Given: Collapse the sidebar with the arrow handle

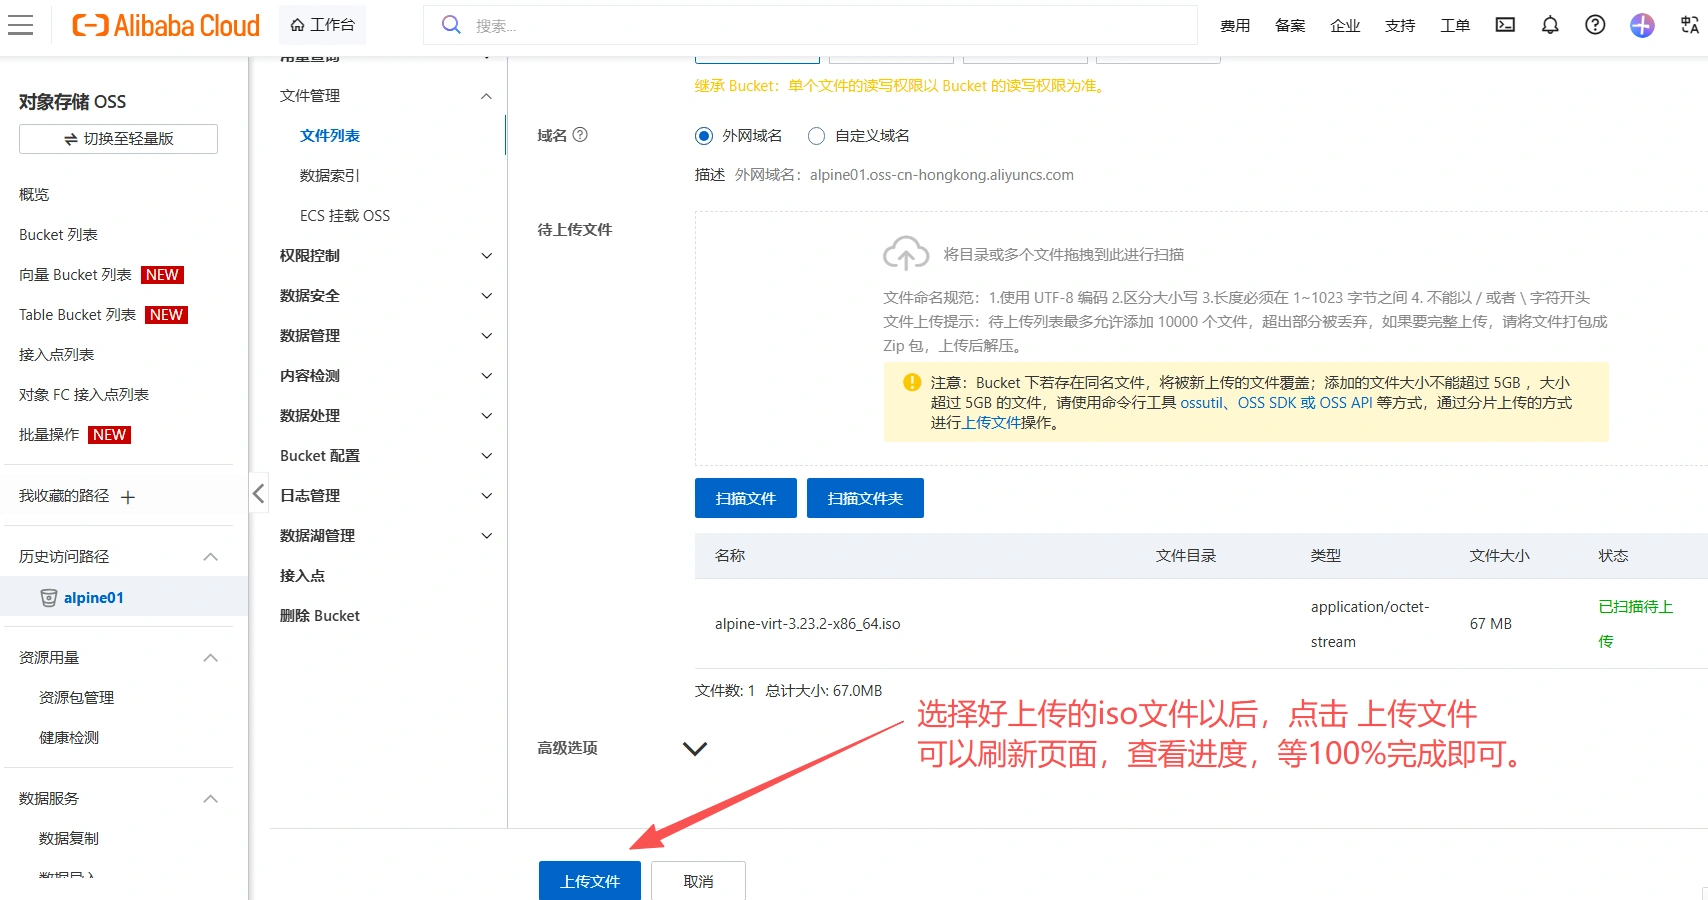Looking at the screenshot, I should (258, 493).
